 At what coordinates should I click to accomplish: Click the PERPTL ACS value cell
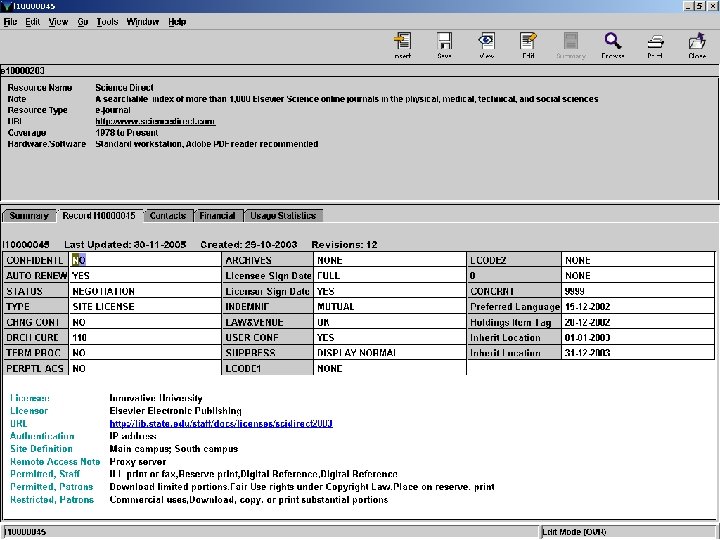coord(145,368)
